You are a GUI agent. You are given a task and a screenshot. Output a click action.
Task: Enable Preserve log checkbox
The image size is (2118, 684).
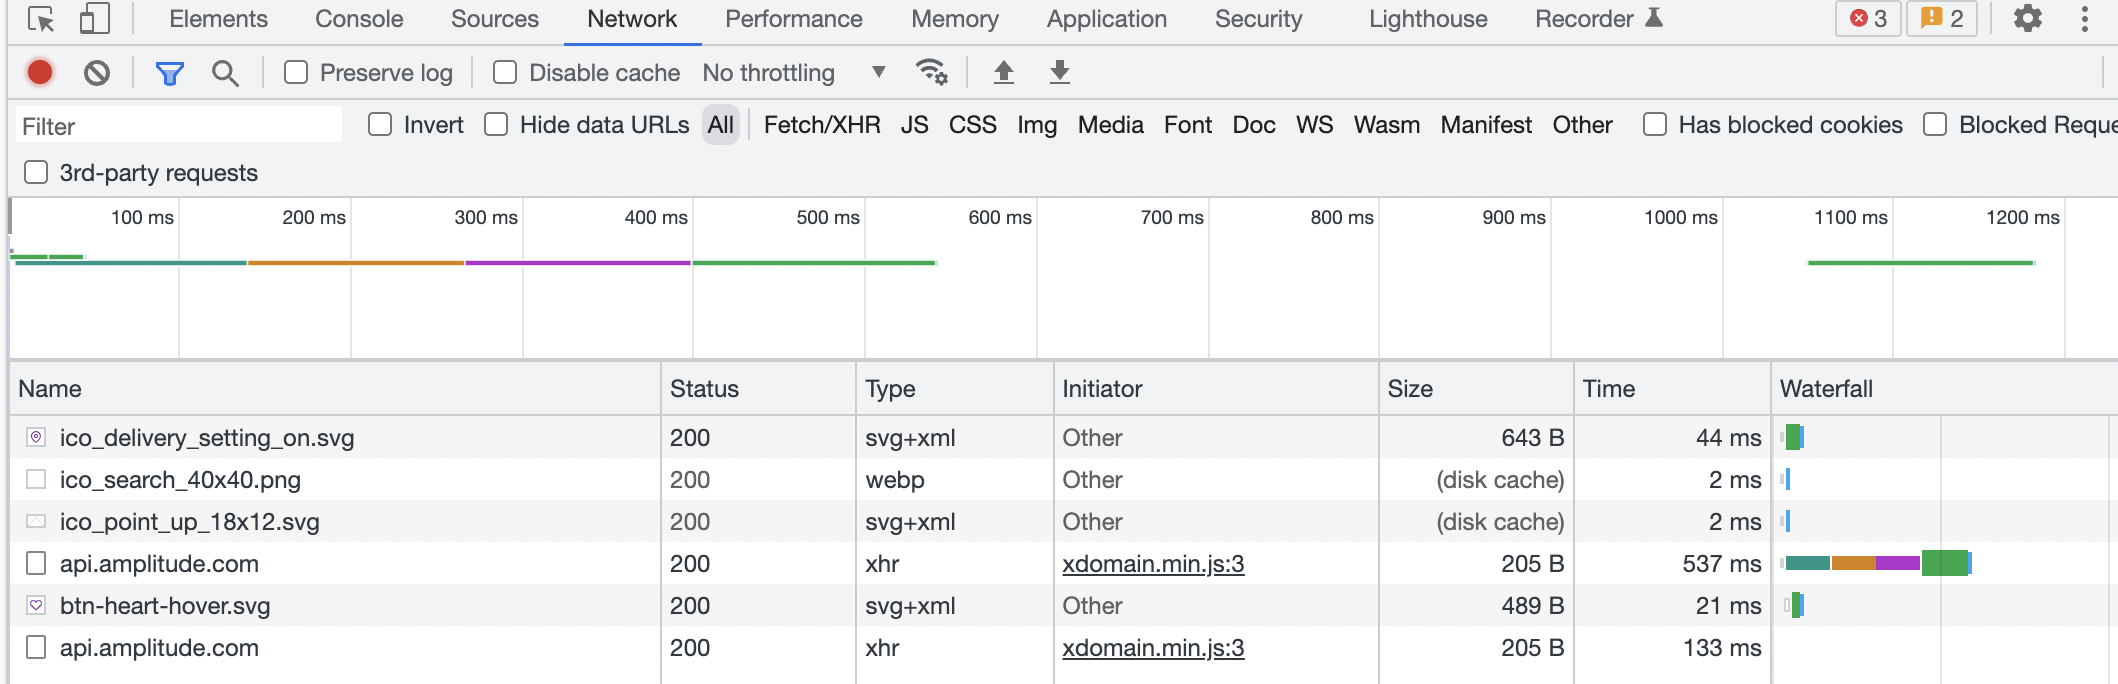pos(296,73)
